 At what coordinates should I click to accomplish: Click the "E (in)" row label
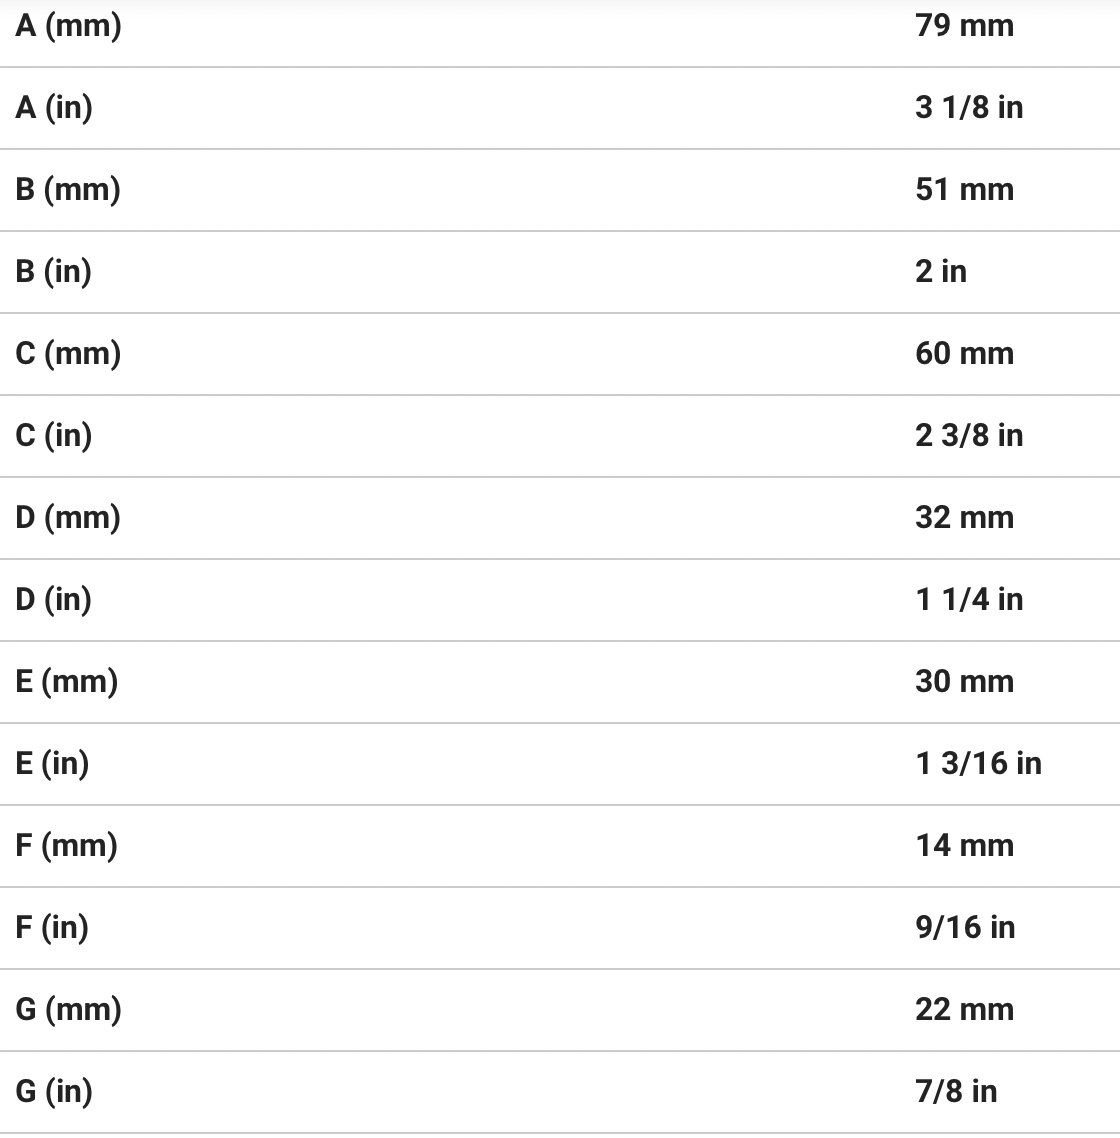(x=52, y=763)
